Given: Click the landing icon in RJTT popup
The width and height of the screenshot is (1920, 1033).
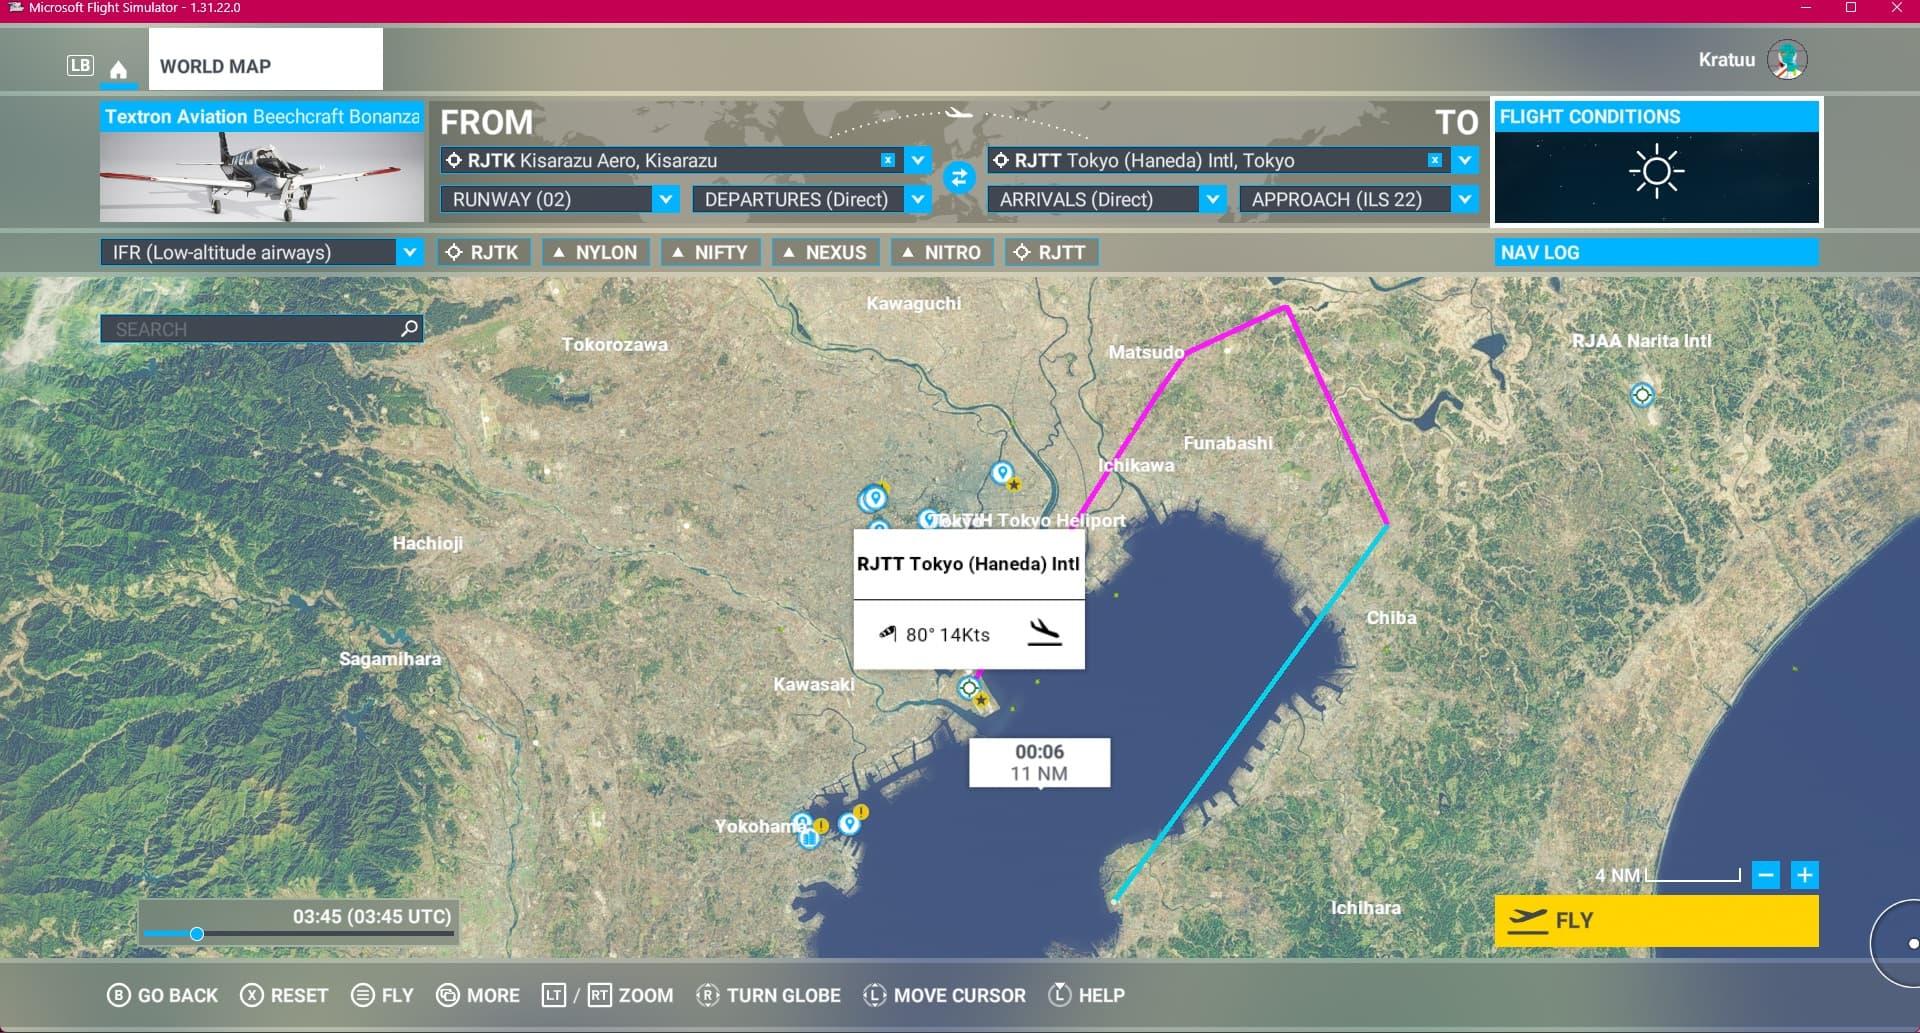Looking at the screenshot, I should (1044, 633).
